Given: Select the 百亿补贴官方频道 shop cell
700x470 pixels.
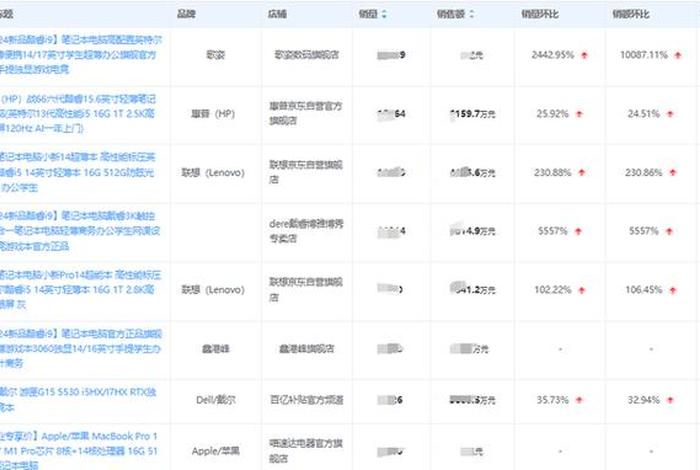Looking at the screenshot, I should (x=307, y=399).
